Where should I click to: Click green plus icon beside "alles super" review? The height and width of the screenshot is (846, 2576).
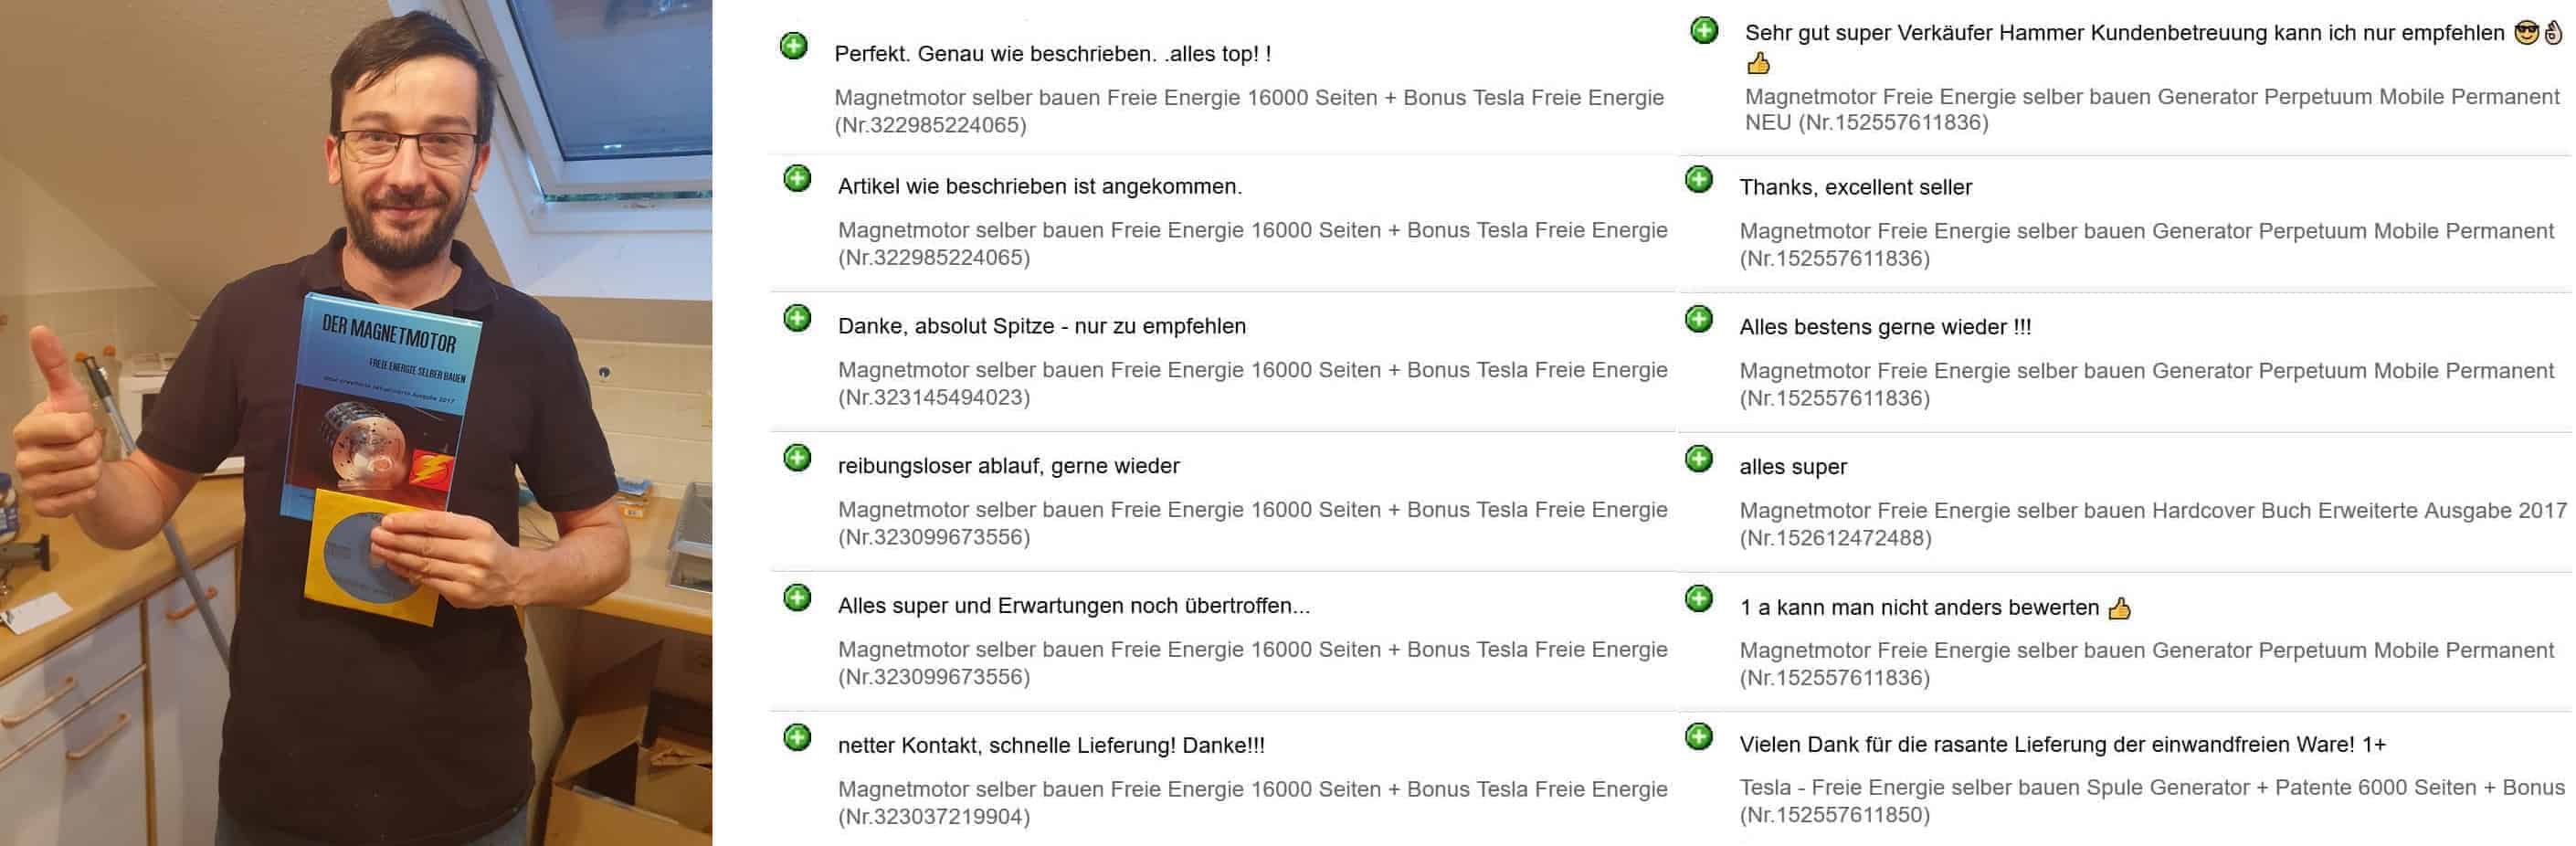point(1698,460)
